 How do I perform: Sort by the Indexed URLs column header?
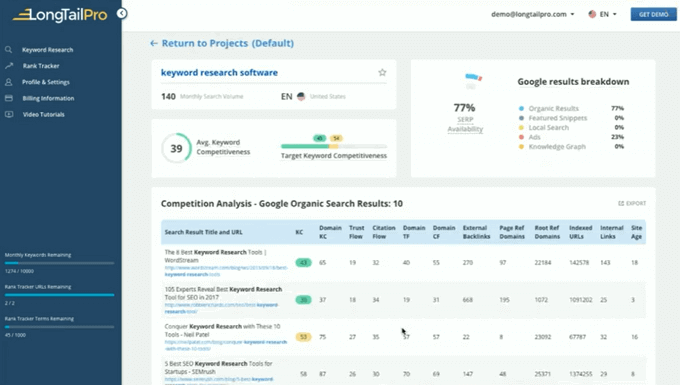(x=580, y=232)
